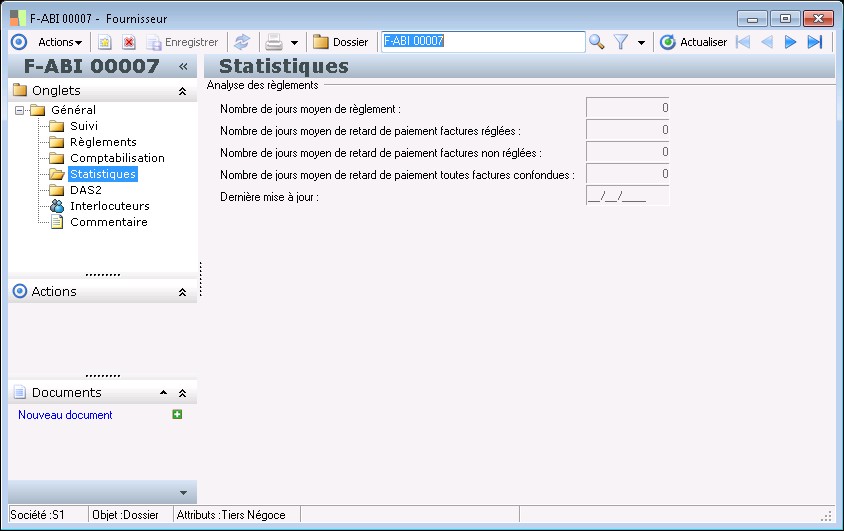Open the DAS2 tab
Screen dimensions: 844x531
pos(86,190)
